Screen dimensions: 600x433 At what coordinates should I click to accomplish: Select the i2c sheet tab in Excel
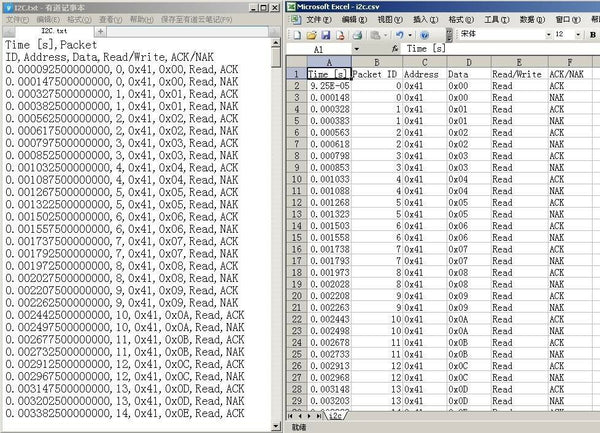(x=336, y=416)
